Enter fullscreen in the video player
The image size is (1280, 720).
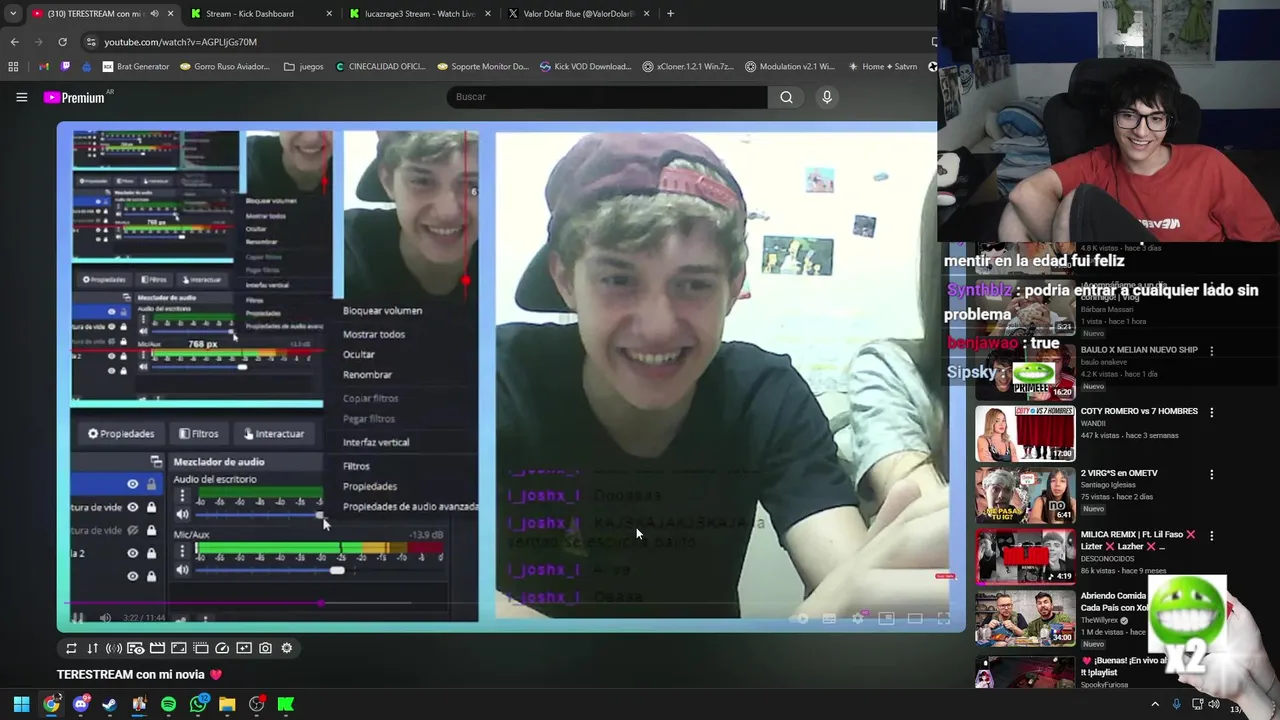click(x=944, y=618)
